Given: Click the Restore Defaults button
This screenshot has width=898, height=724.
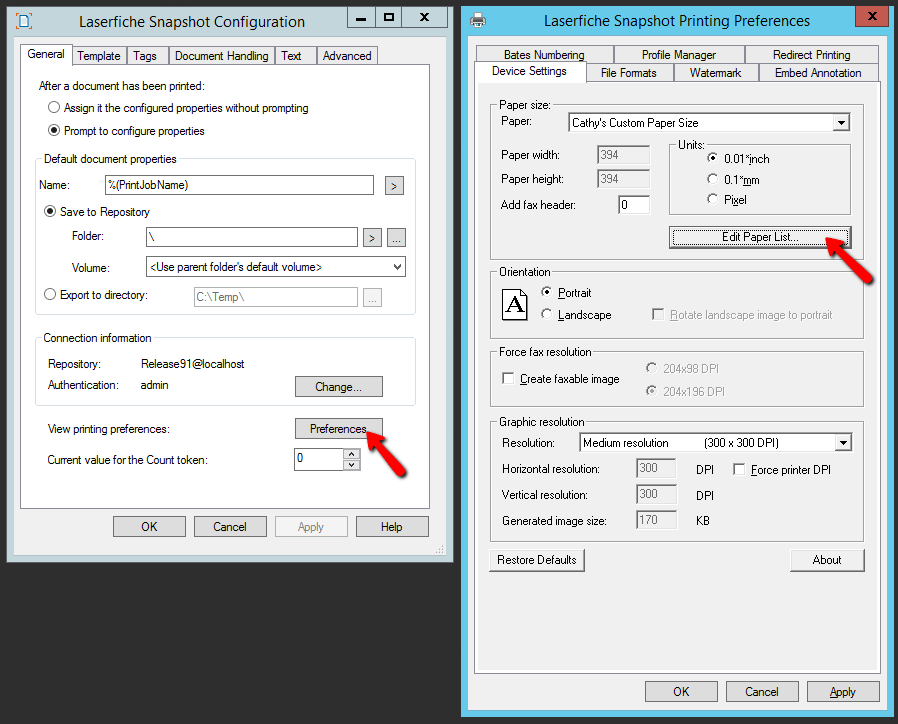Looking at the screenshot, I should (536, 560).
